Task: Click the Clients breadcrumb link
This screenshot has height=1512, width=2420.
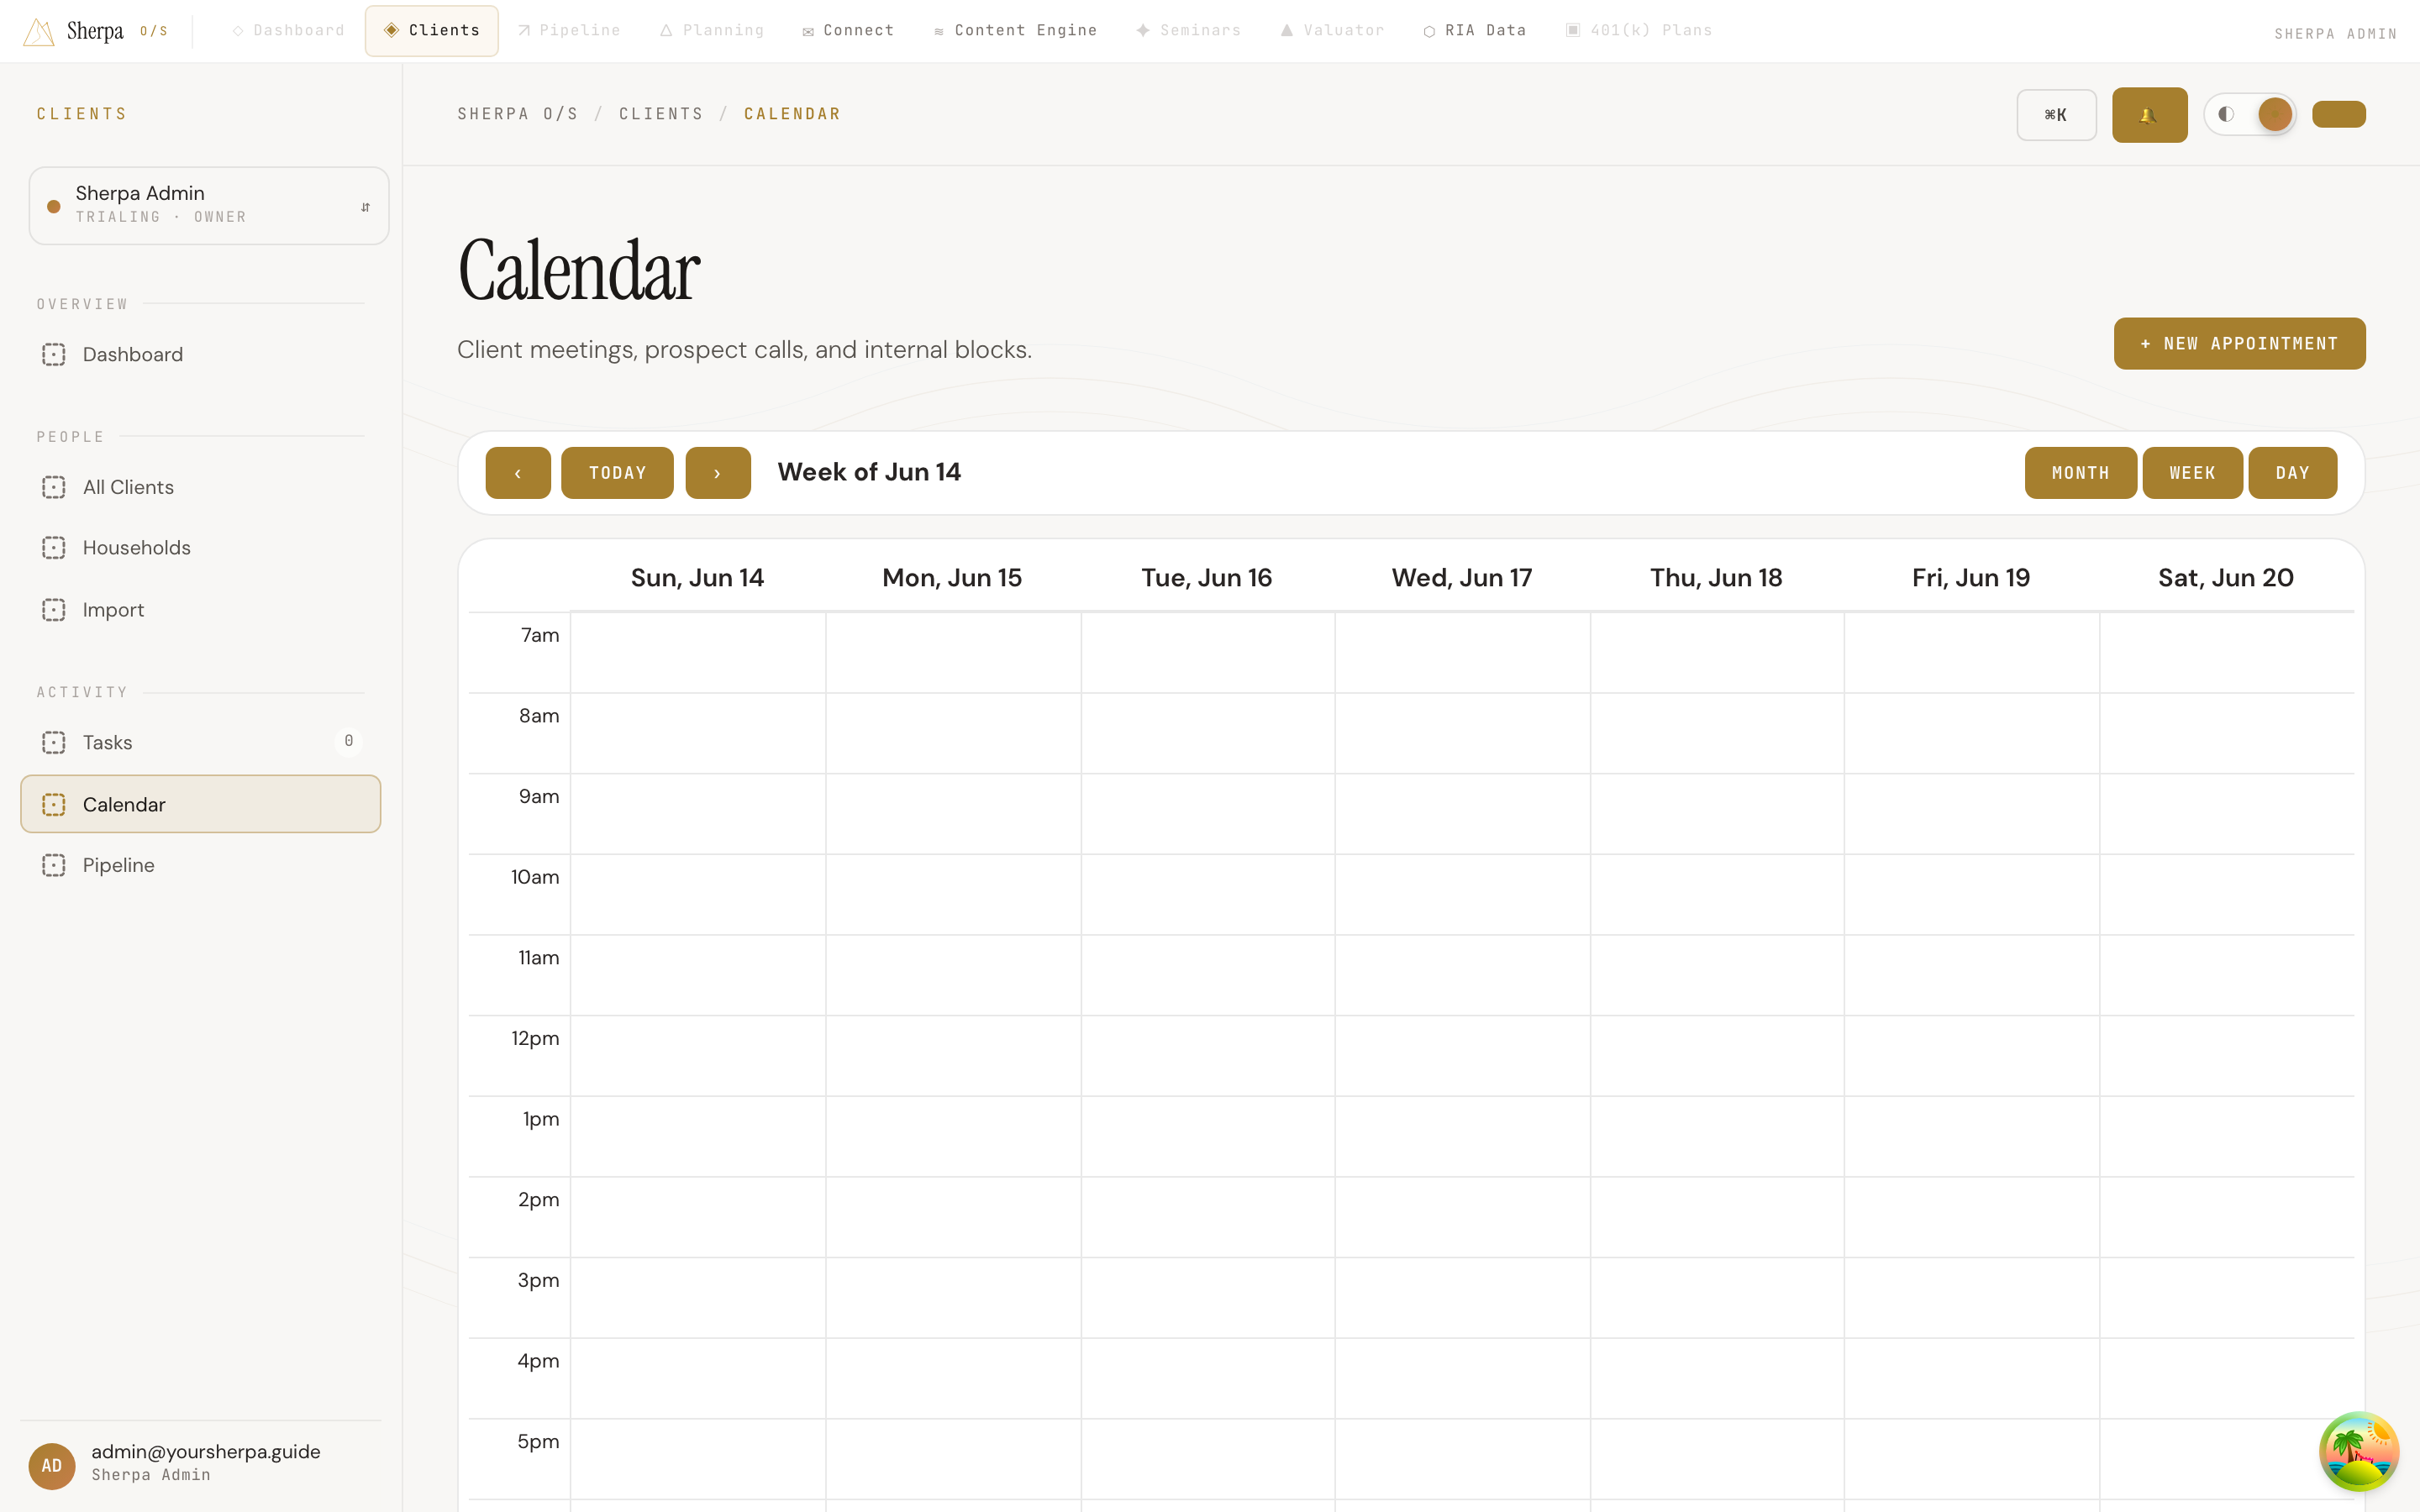Action: [661, 114]
